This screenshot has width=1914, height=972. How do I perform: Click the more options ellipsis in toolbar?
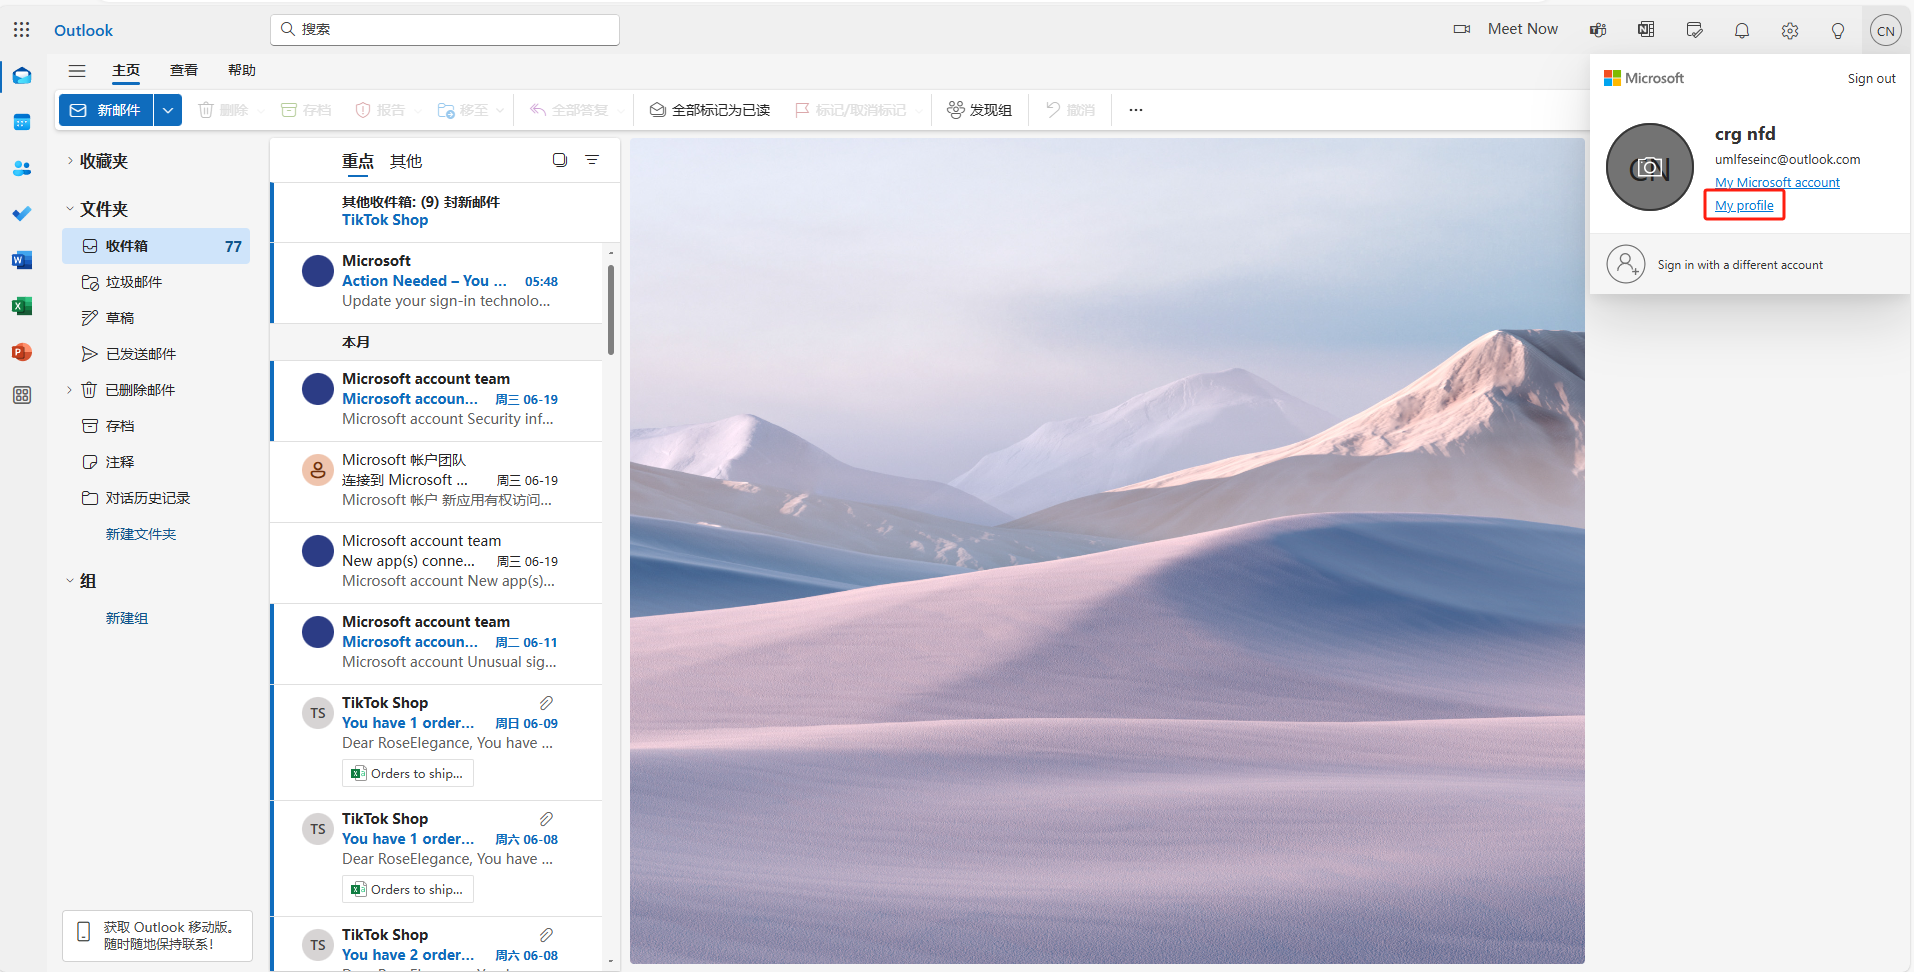point(1136,110)
